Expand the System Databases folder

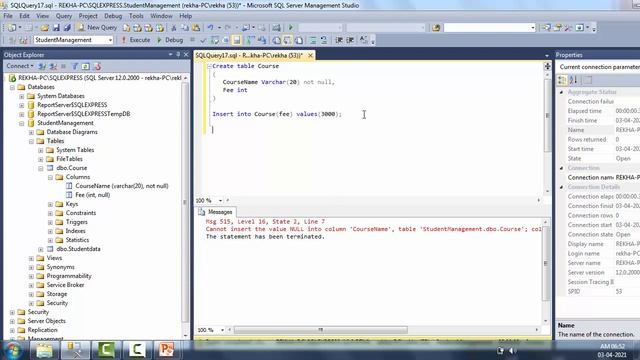click(22, 96)
